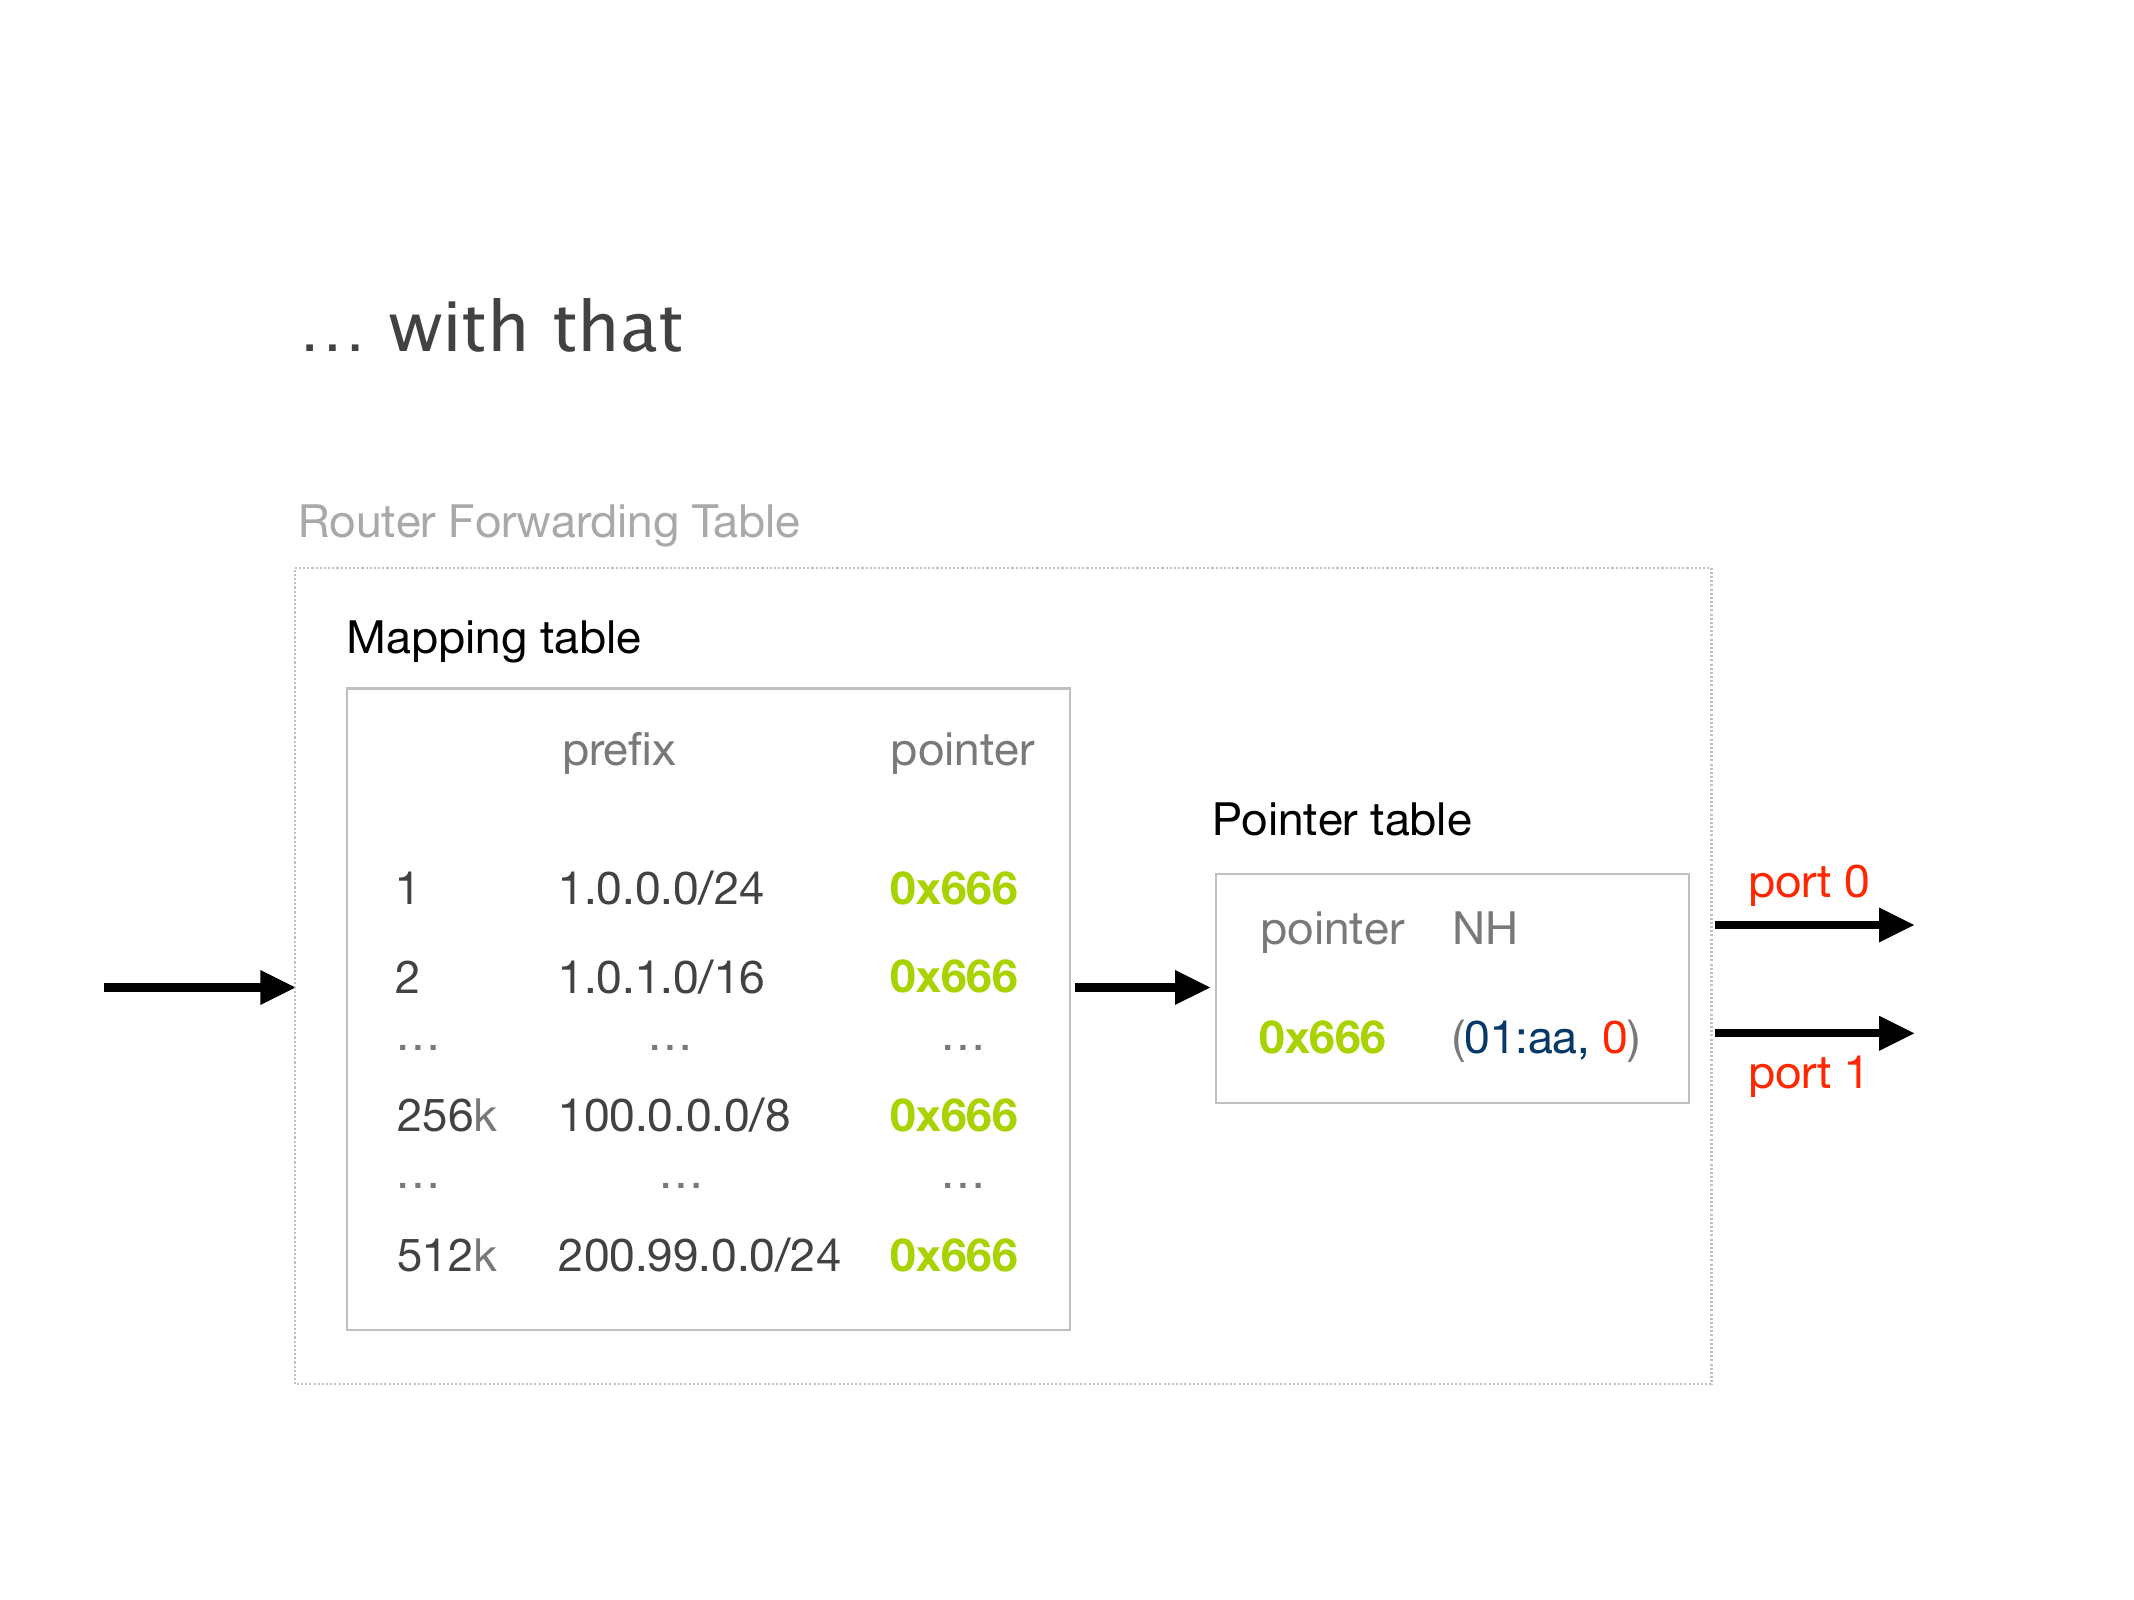Viewport: 2134px width, 1600px height.
Task: Click the black arrow under port 0
Action: click(1812, 925)
